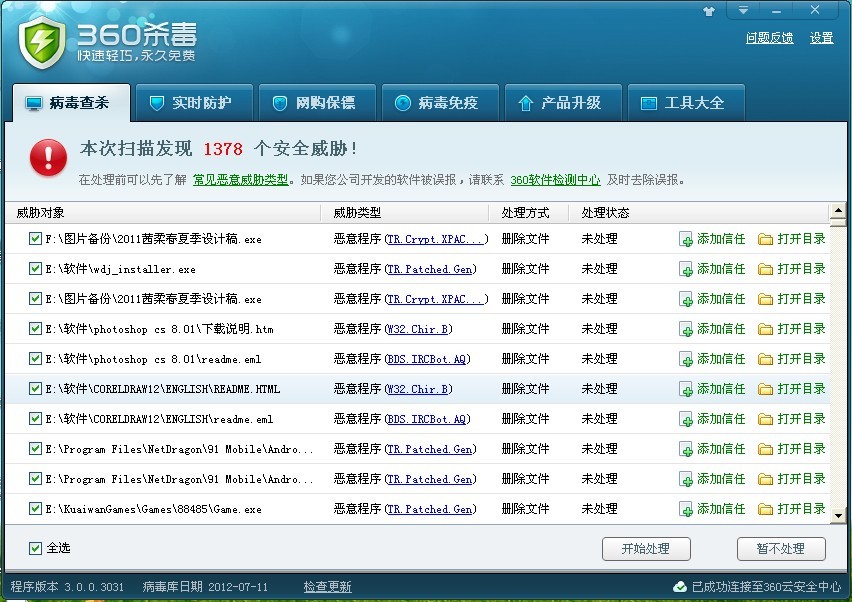Click the 威胁类型 column header

(x=357, y=212)
